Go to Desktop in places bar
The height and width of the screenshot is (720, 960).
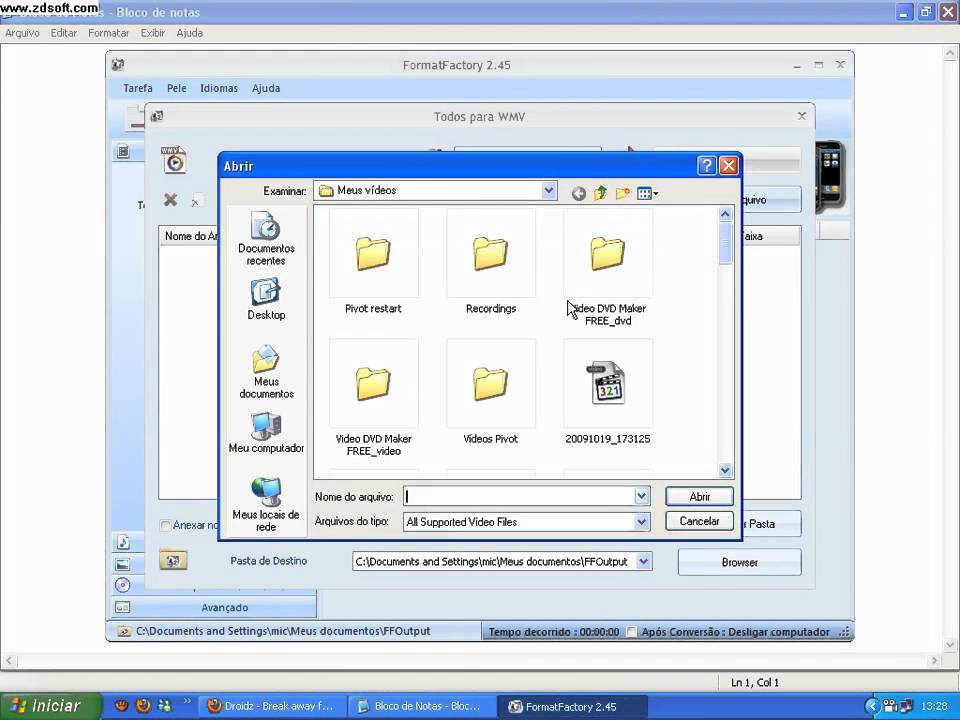266,299
